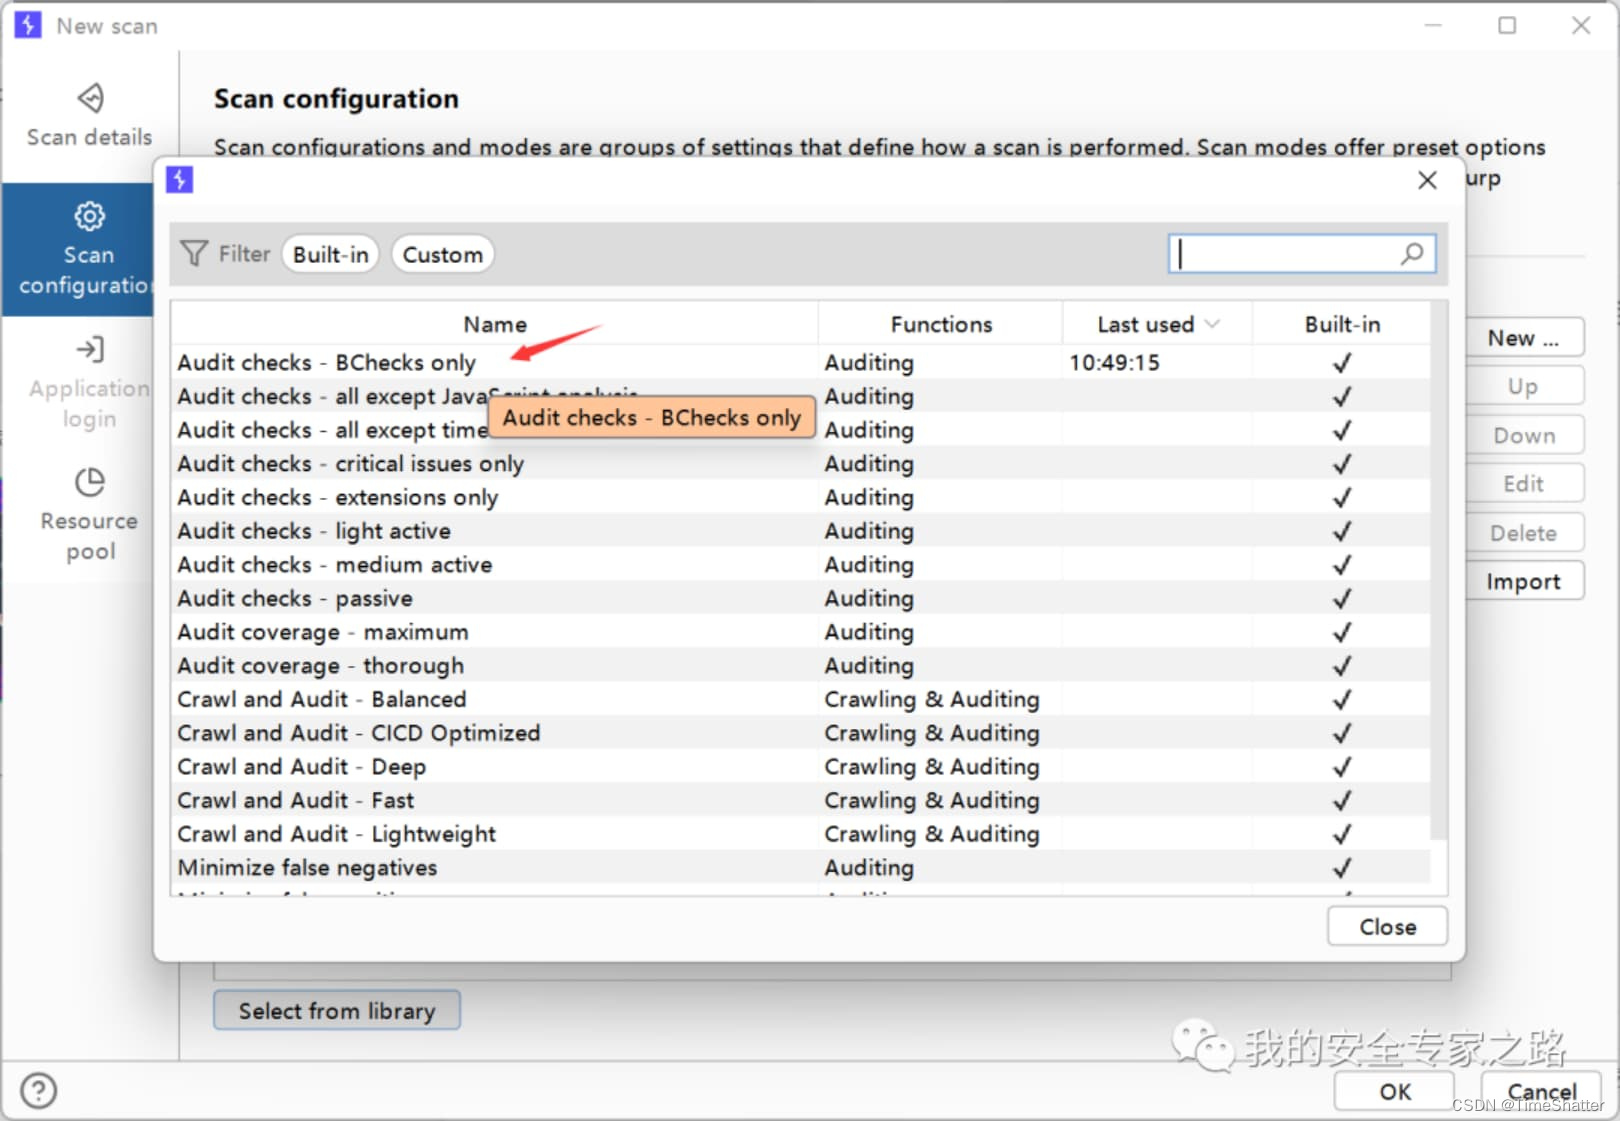The width and height of the screenshot is (1620, 1121).
Task: Click the Delete button
Action: tap(1523, 533)
